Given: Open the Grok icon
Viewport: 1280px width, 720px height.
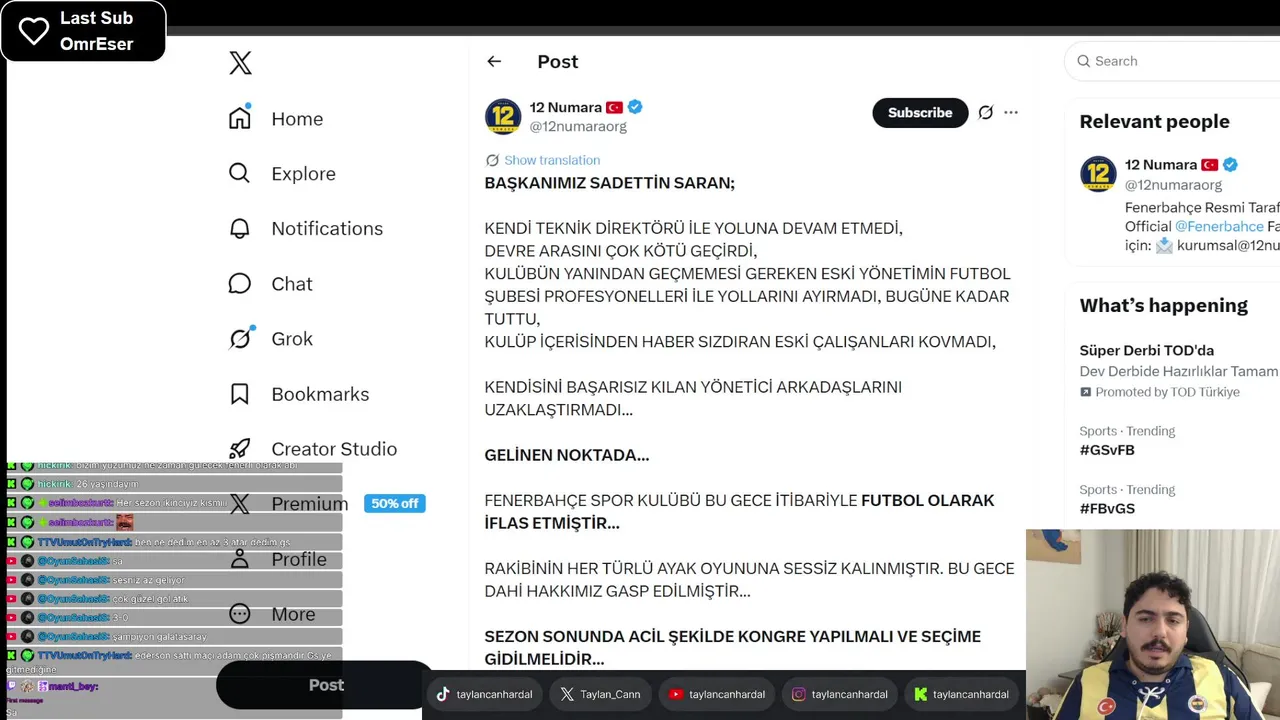Looking at the screenshot, I should tap(240, 339).
